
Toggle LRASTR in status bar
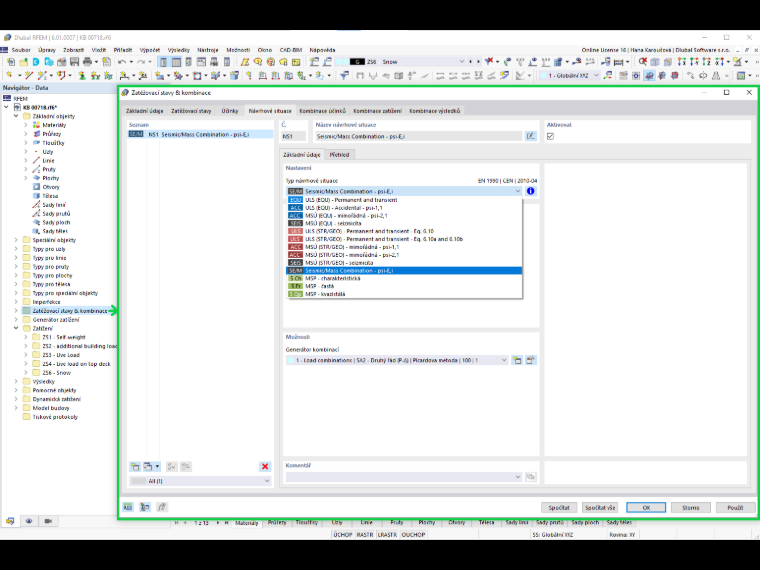pyautogui.click(x=387, y=535)
